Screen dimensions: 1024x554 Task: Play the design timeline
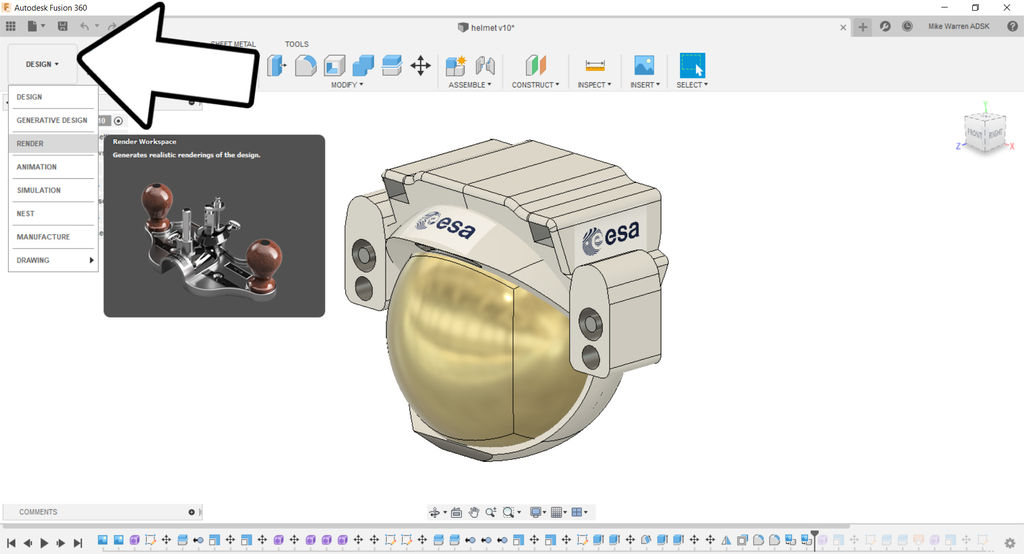pyautogui.click(x=44, y=543)
